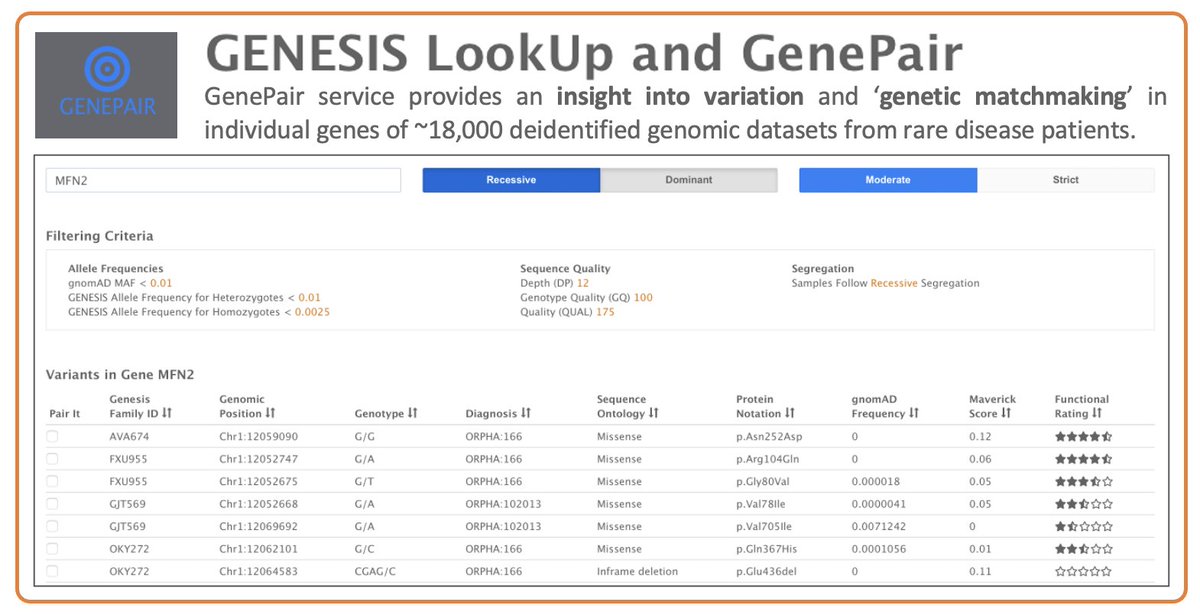Click Variants in Gene MFN2 heading
1200x615 pixels.
click(x=120, y=375)
